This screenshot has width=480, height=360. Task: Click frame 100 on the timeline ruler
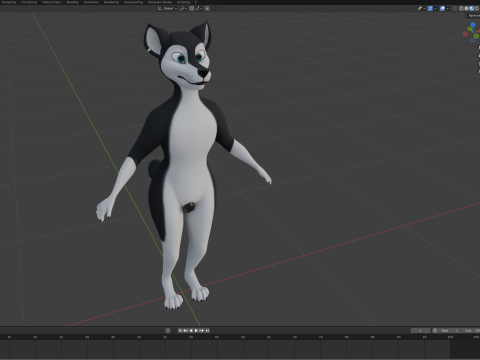(x=450, y=337)
